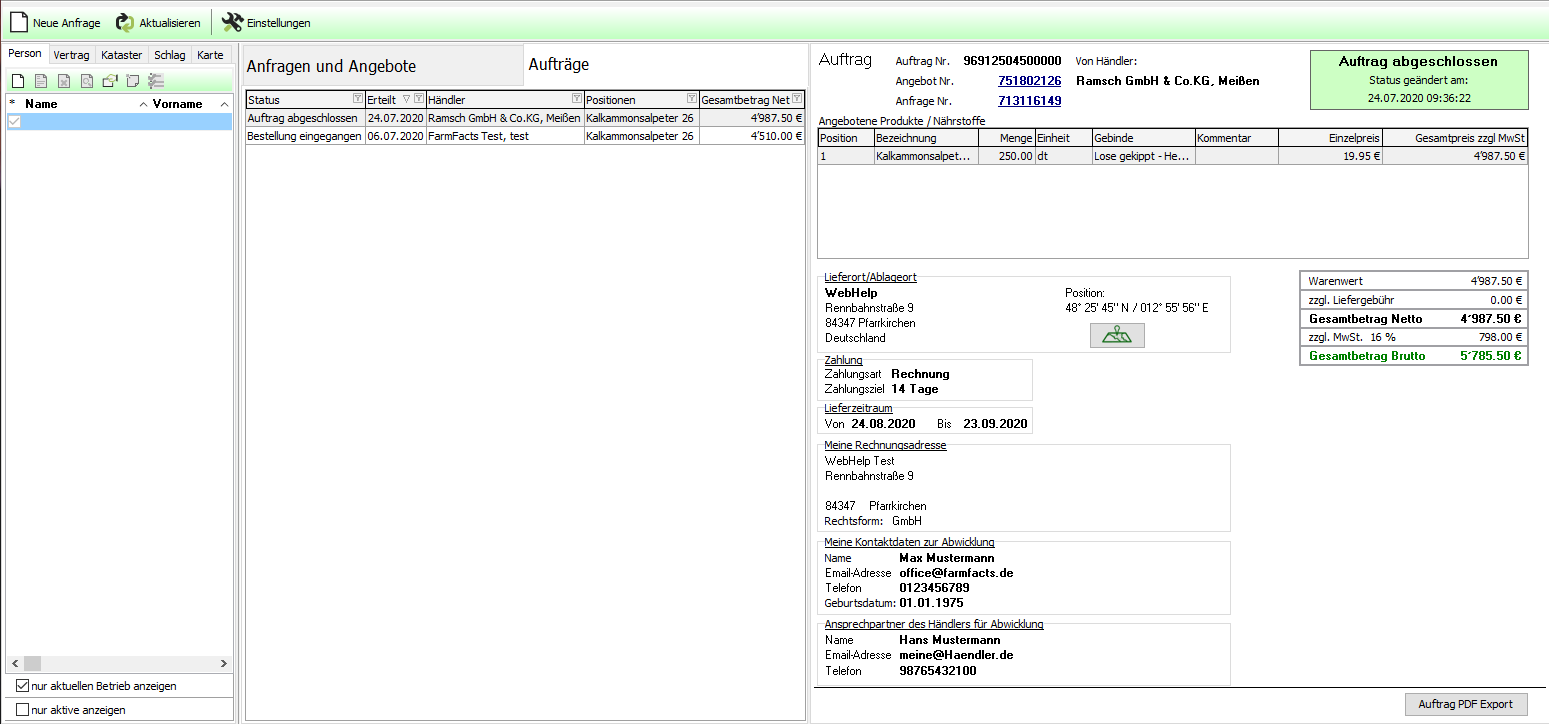Show delivery location with the map icon
1549x724 pixels.
click(x=1116, y=336)
